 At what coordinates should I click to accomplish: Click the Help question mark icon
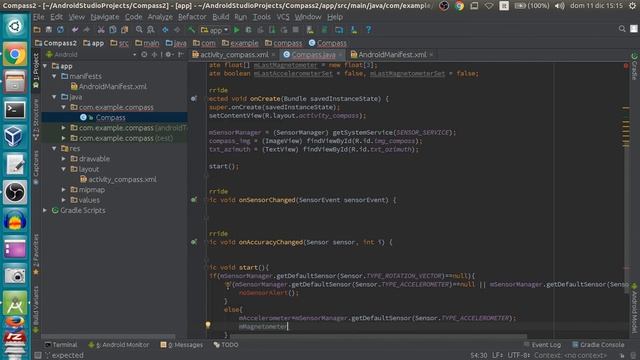(369, 30)
